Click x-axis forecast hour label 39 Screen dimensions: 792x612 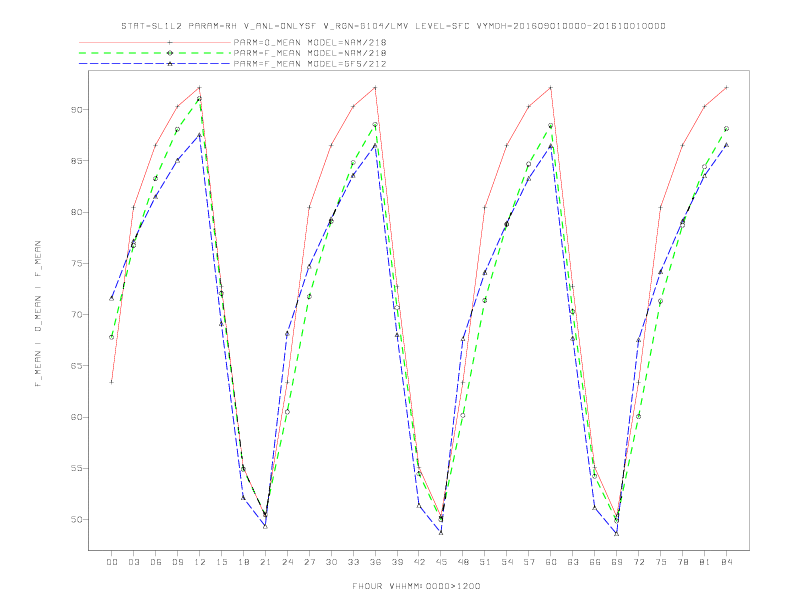point(397,562)
